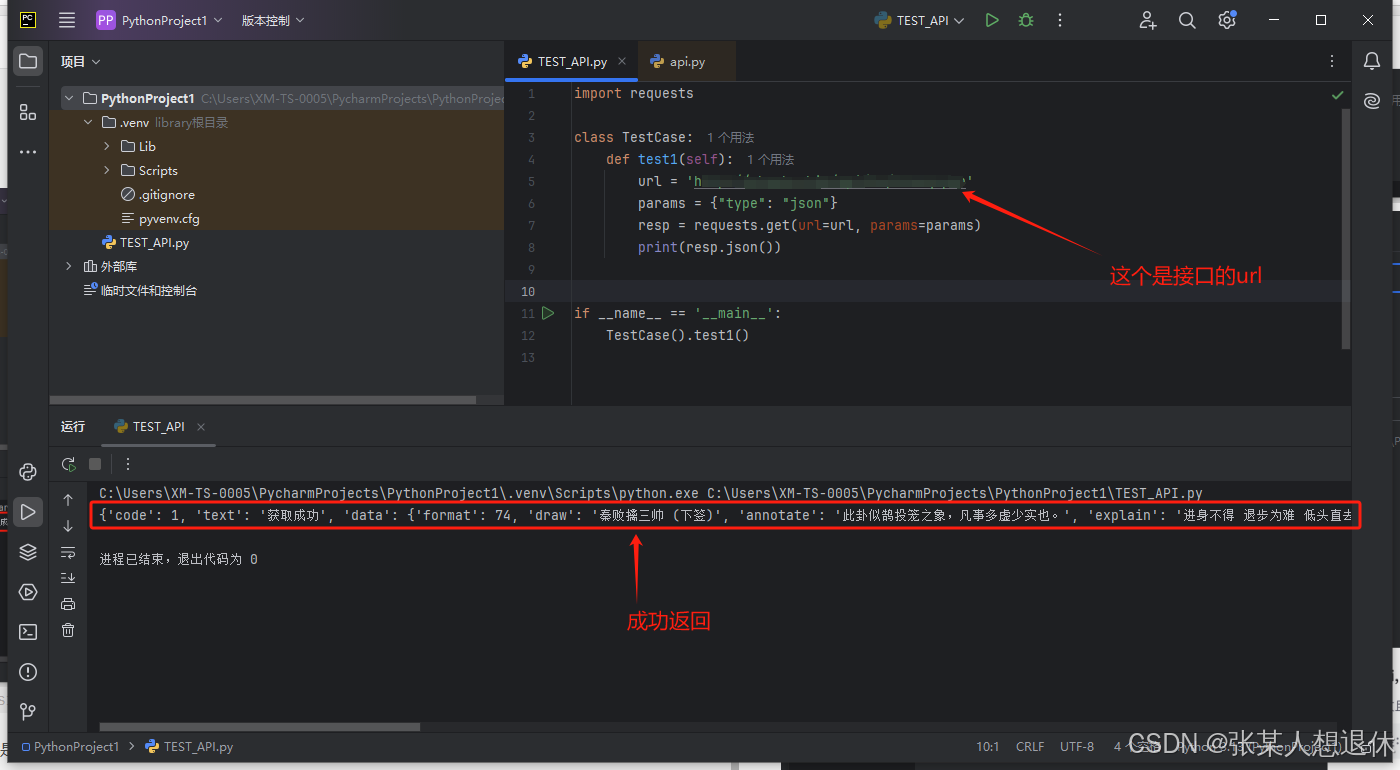
Task: Stop the running process
Action: point(95,464)
